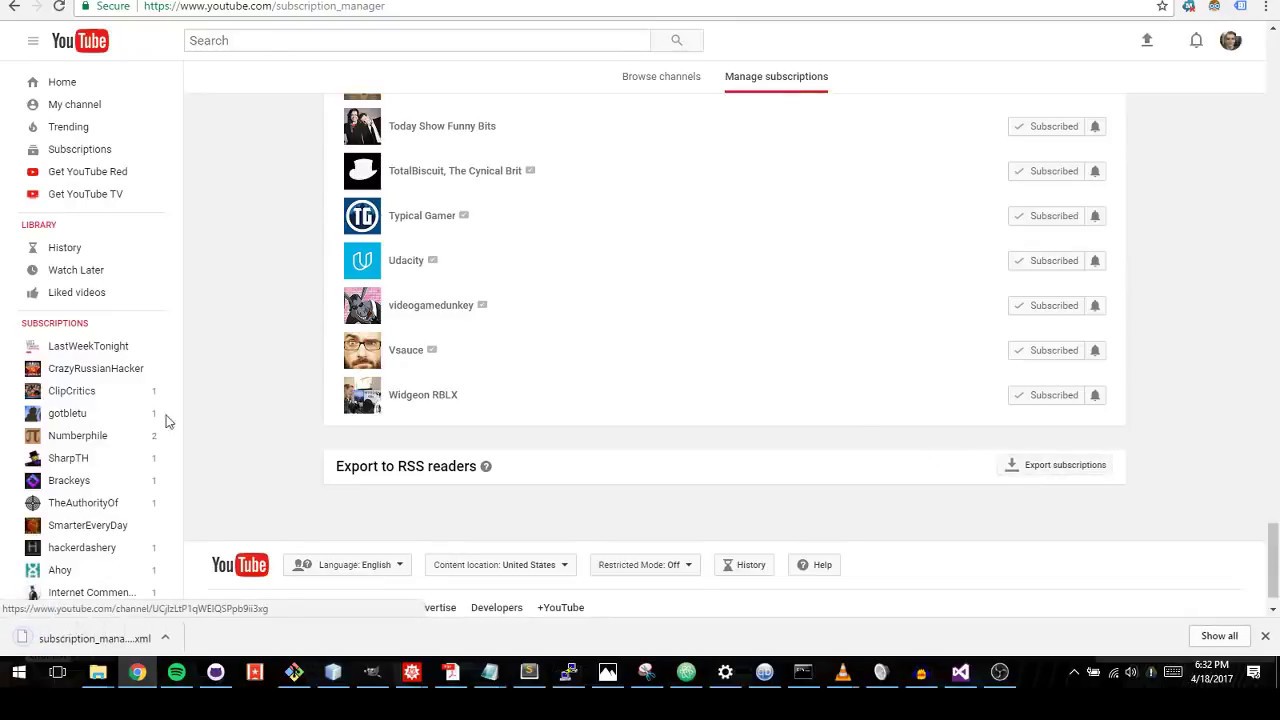This screenshot has height=720, width=1280.
Task: Click Show all downloads button
Action: [1219, 636]
